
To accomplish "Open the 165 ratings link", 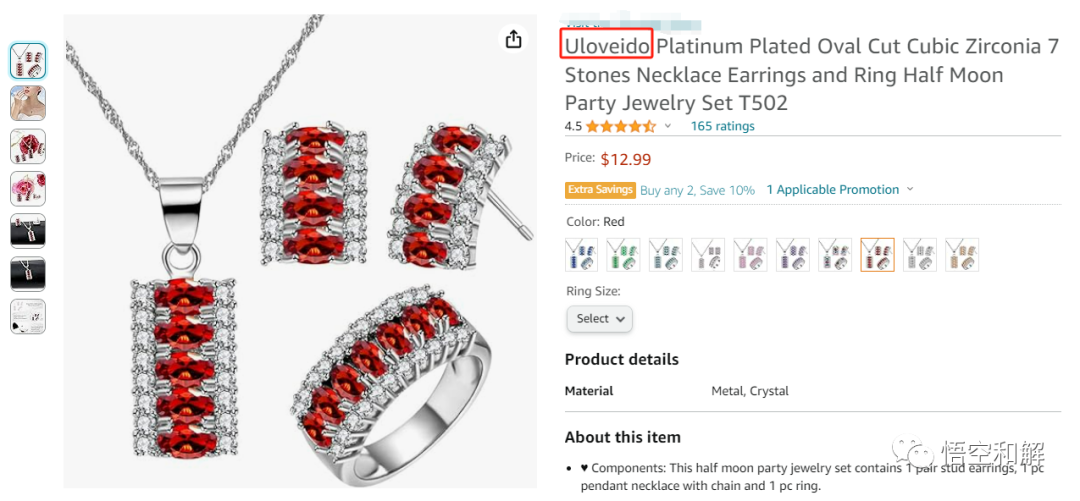I will click(722, 126).
